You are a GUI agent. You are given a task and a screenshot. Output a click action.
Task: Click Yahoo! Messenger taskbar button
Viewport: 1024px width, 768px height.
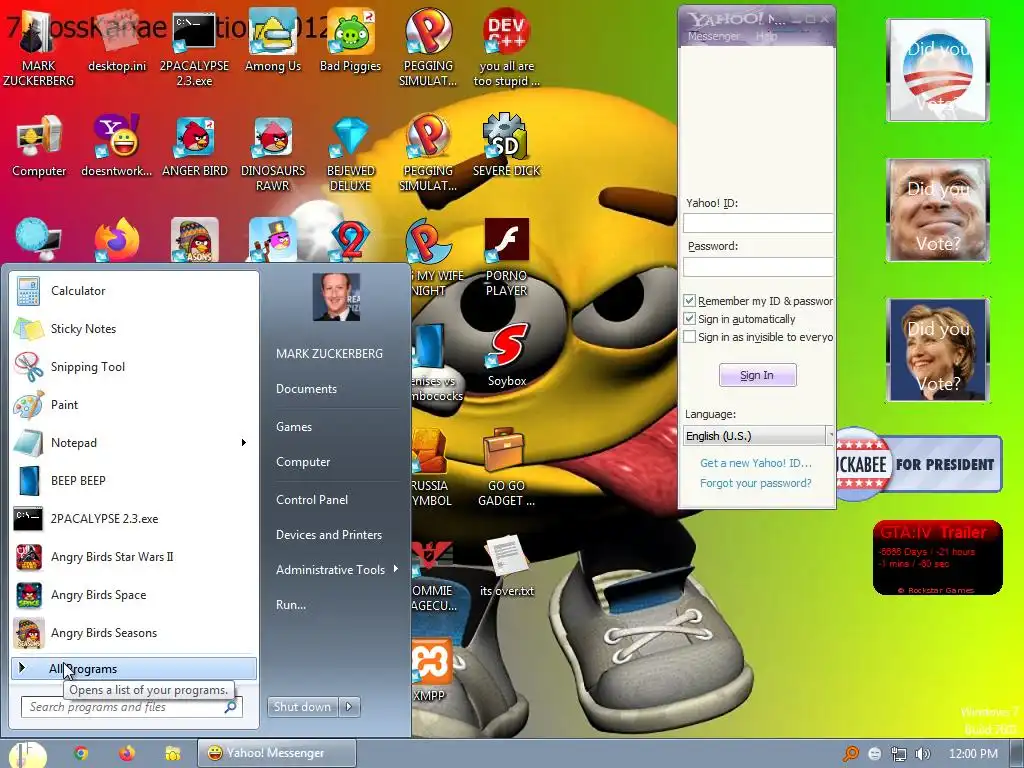277,753
